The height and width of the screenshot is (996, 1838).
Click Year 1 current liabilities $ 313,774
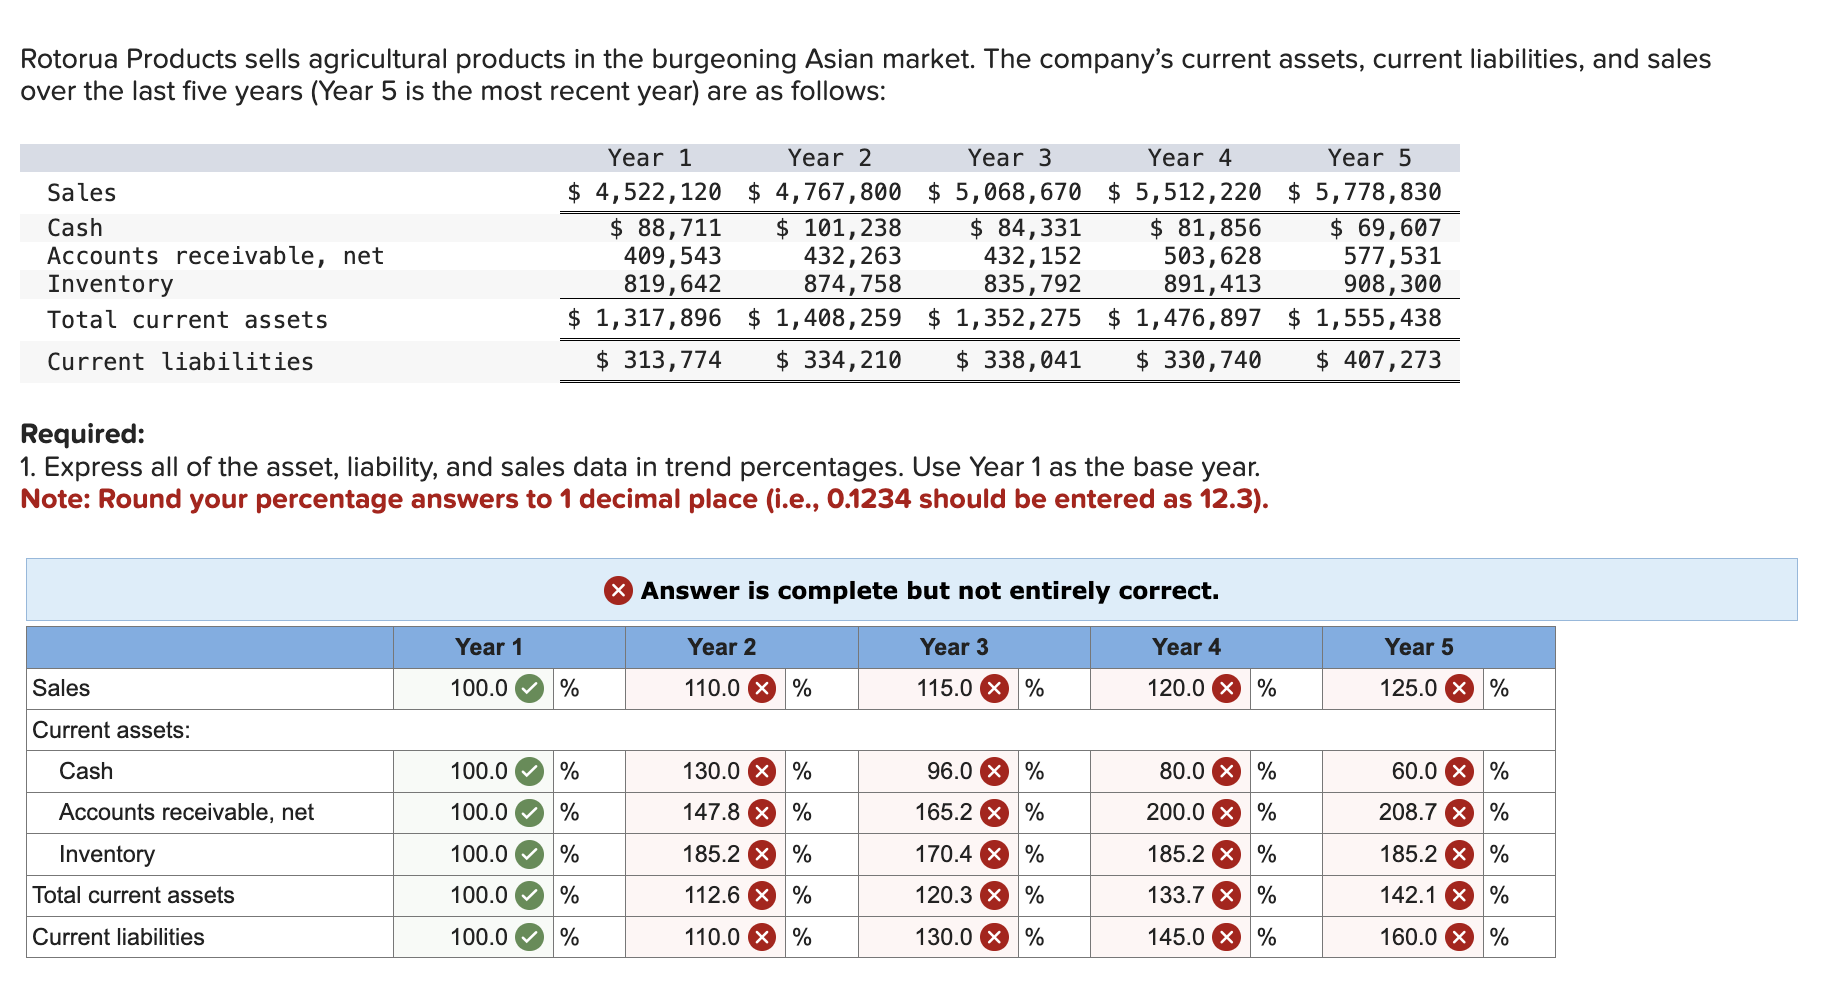(x=658, y=360)
